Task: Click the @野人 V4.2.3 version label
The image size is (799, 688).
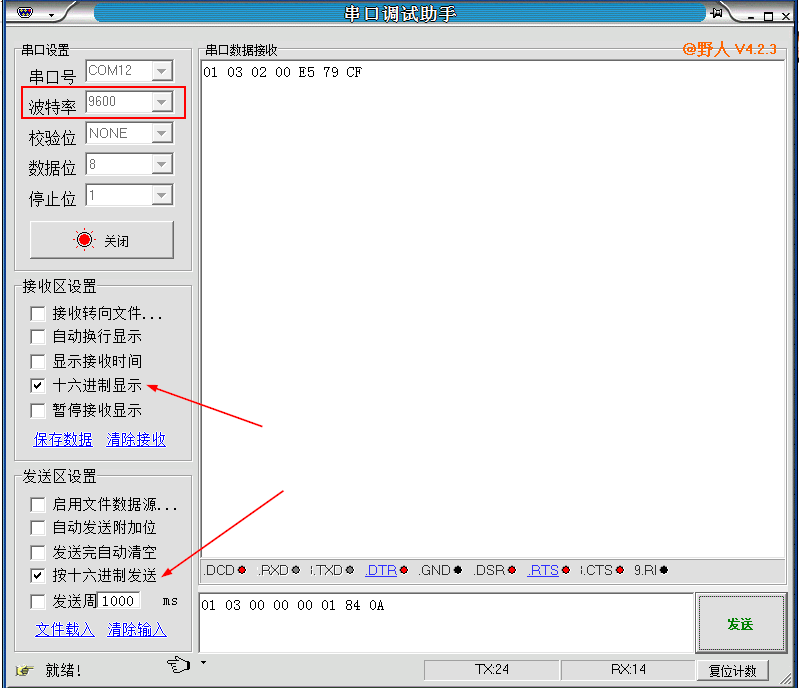Action: pos(730,49)
